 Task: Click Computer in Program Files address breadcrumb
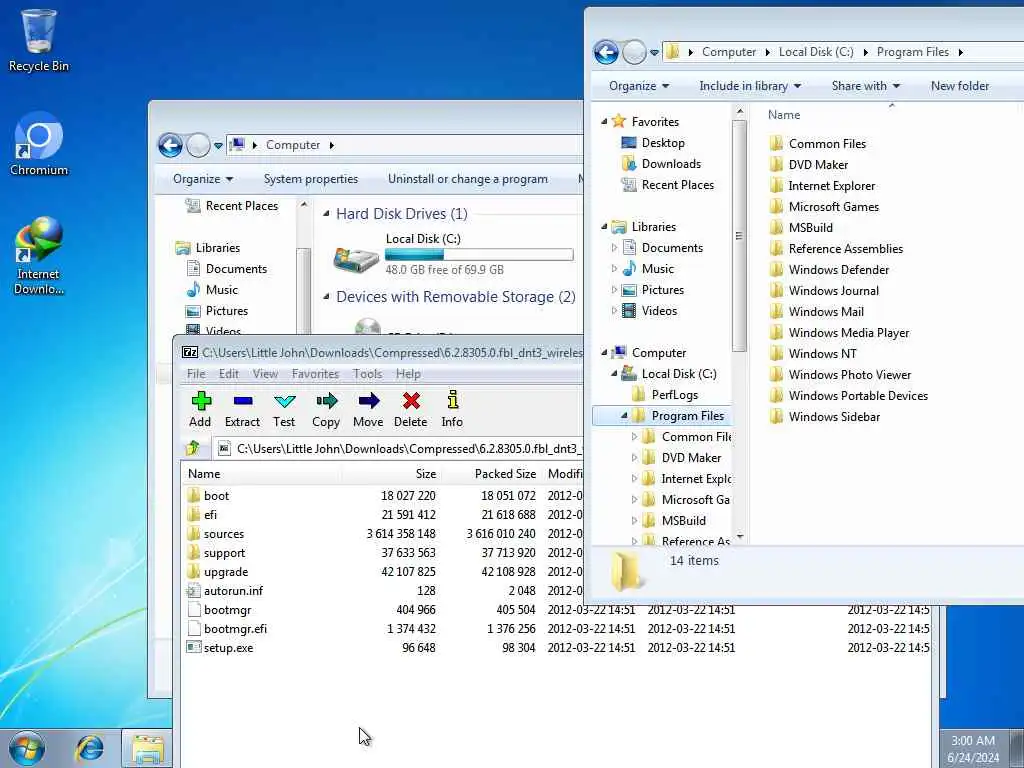click(729, 52)
